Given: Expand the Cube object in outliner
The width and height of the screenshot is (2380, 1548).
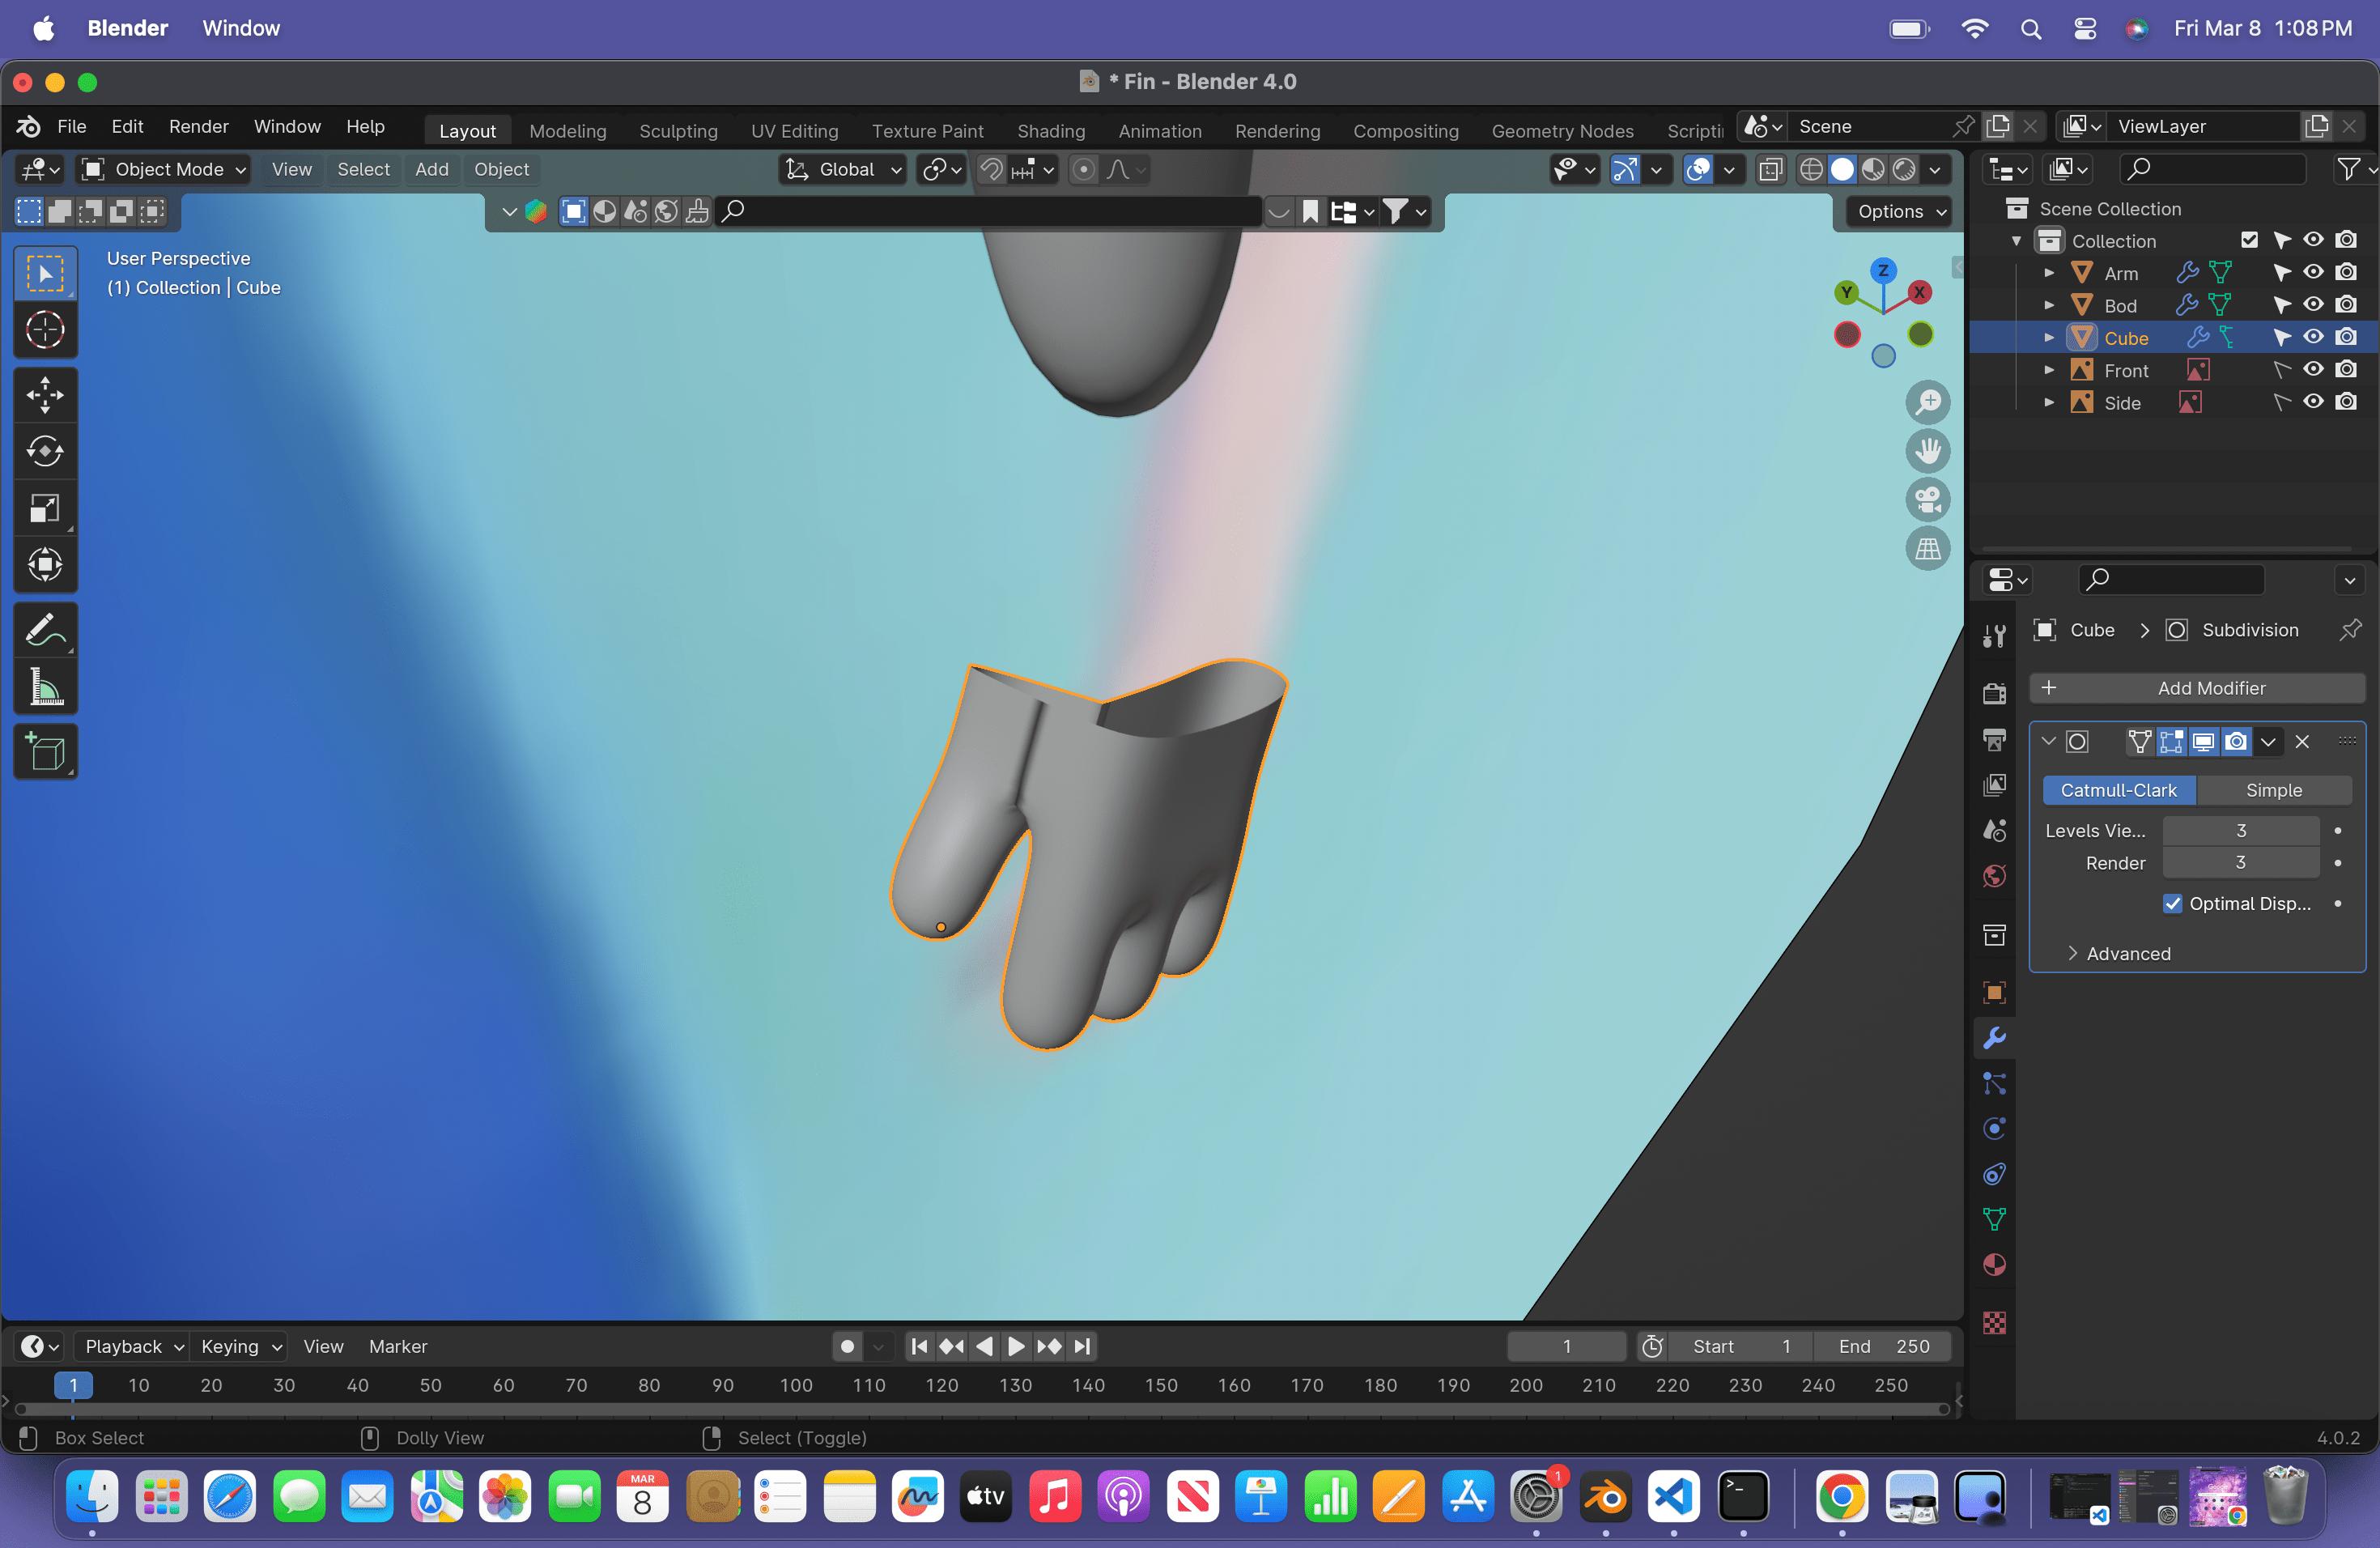Looking at the screenshot, I should (x=2048, y=338).
